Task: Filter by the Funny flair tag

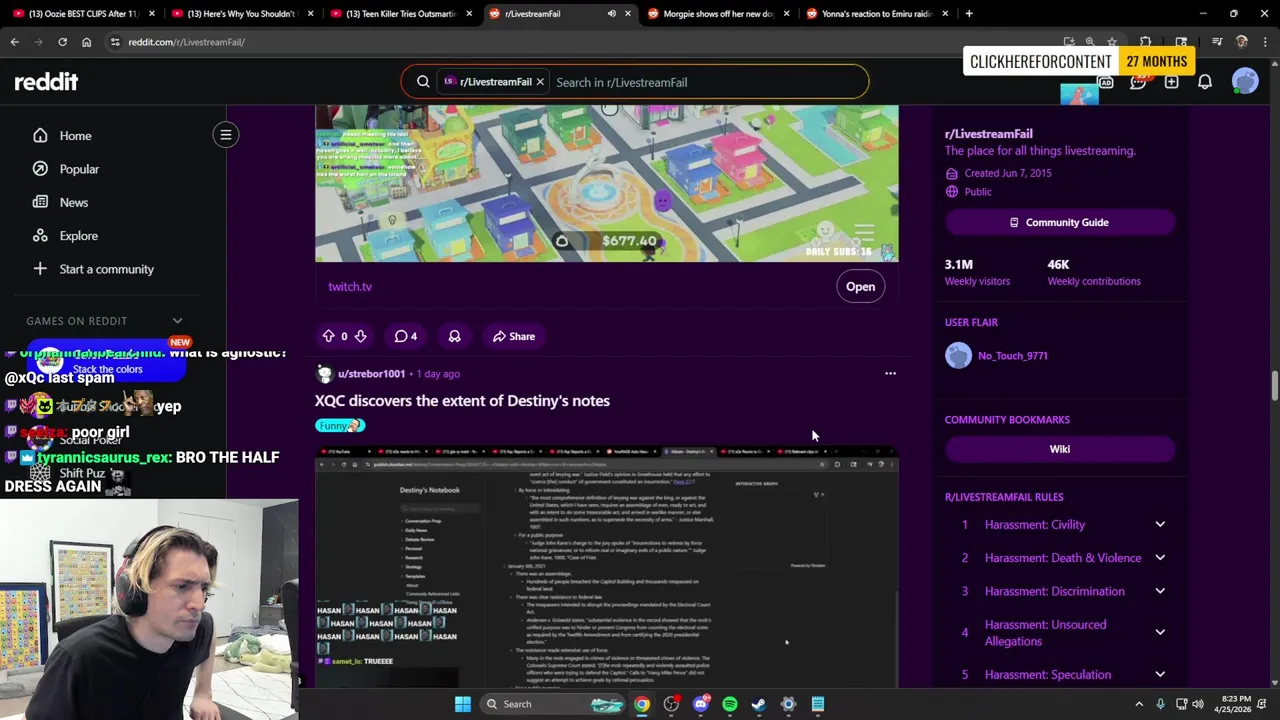Action: click(x=340, y=426)
